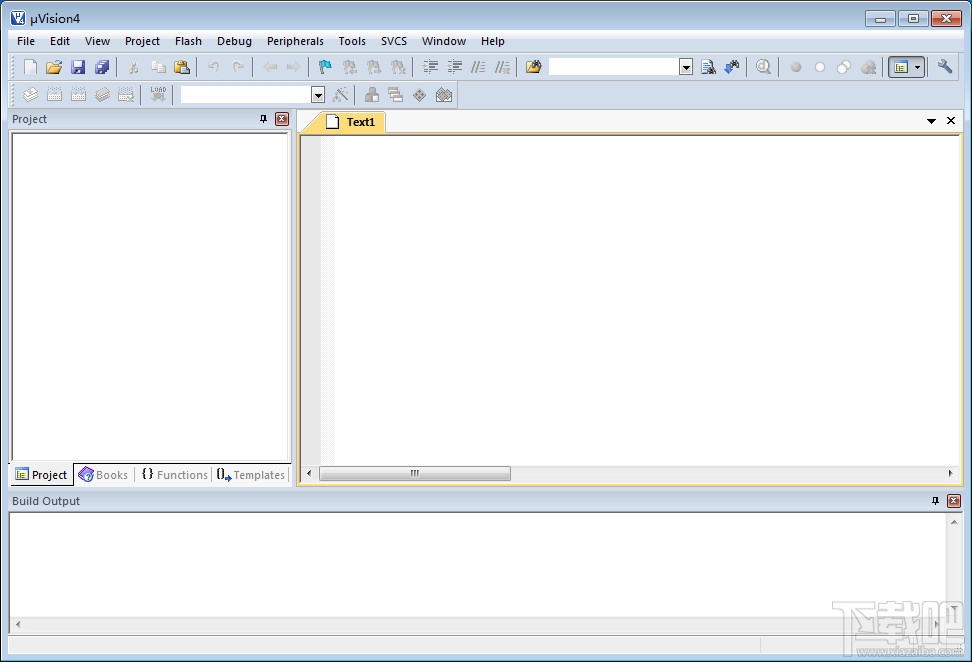Viewport: 972px width, 662px height.
Task: Create a new file with toolbar icon
Action: (30, 67)
